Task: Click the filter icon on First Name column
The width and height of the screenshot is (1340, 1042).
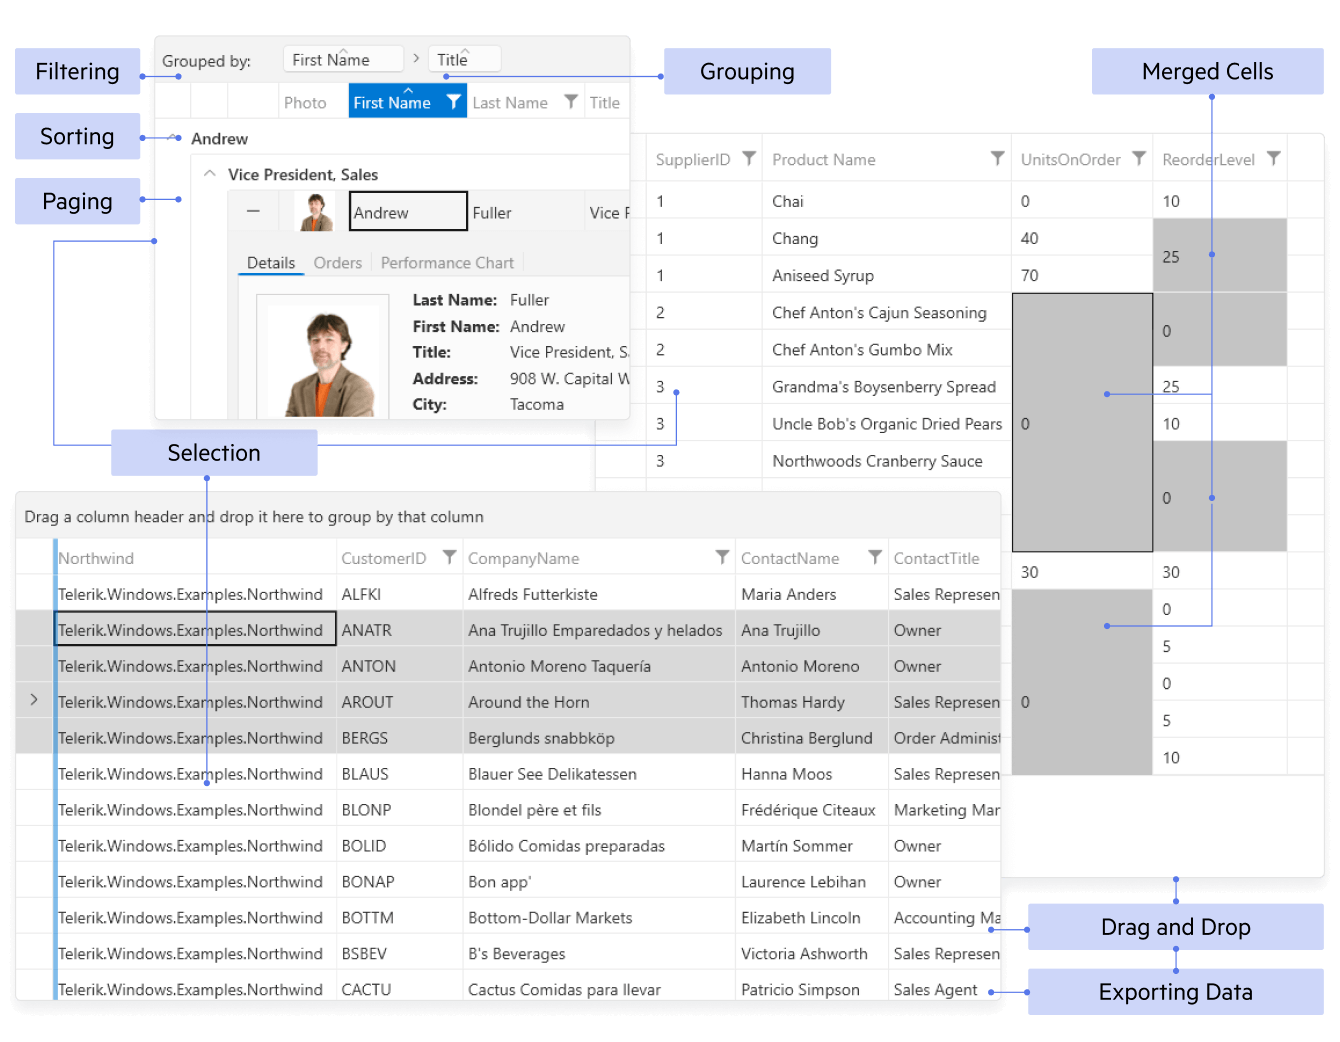Action: click(x=453, y=102)
